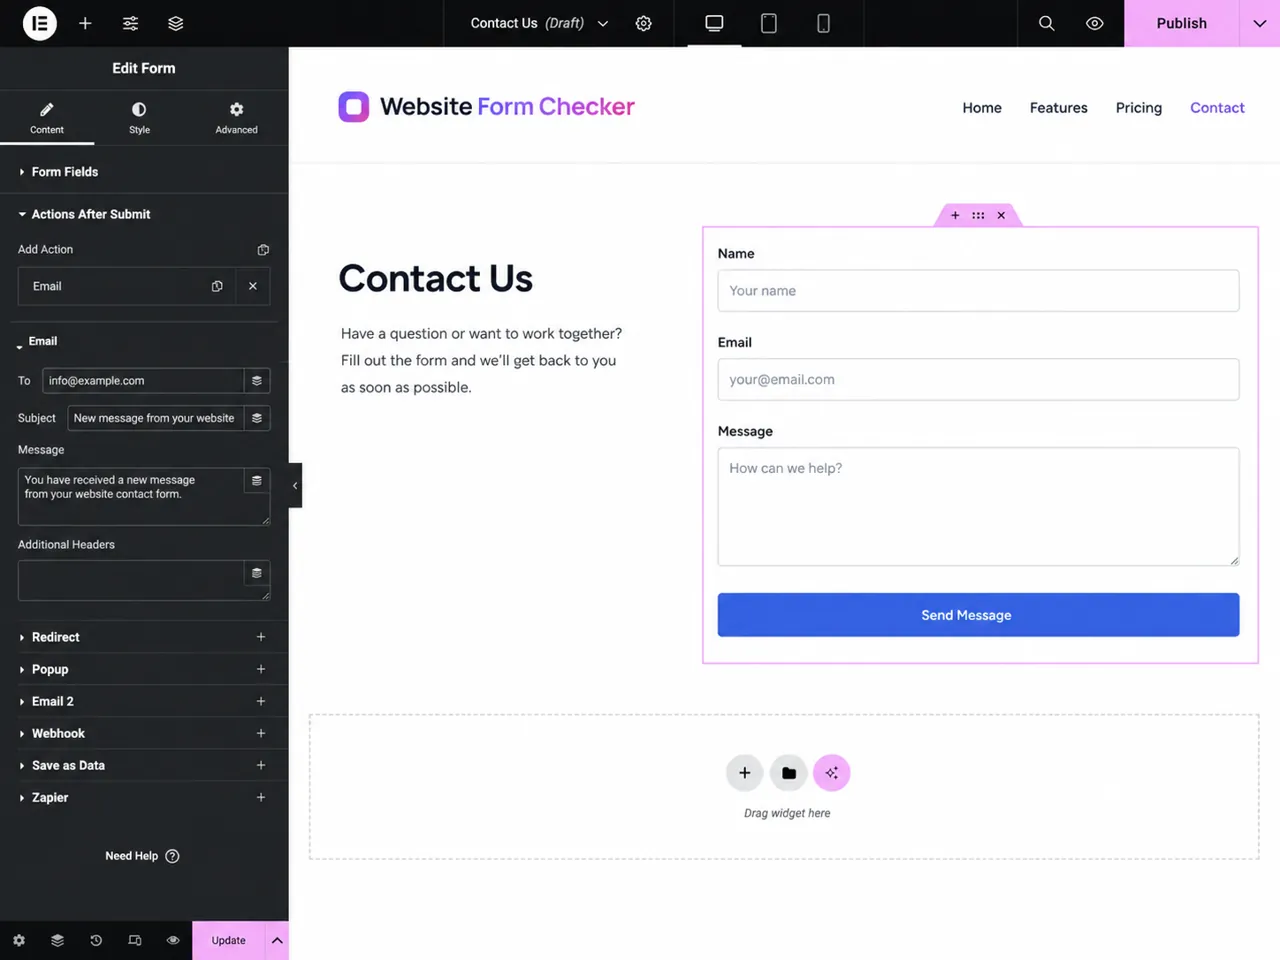Open the Features nav link
This screenshot has width=1280, height=960.
[1059, 108]
